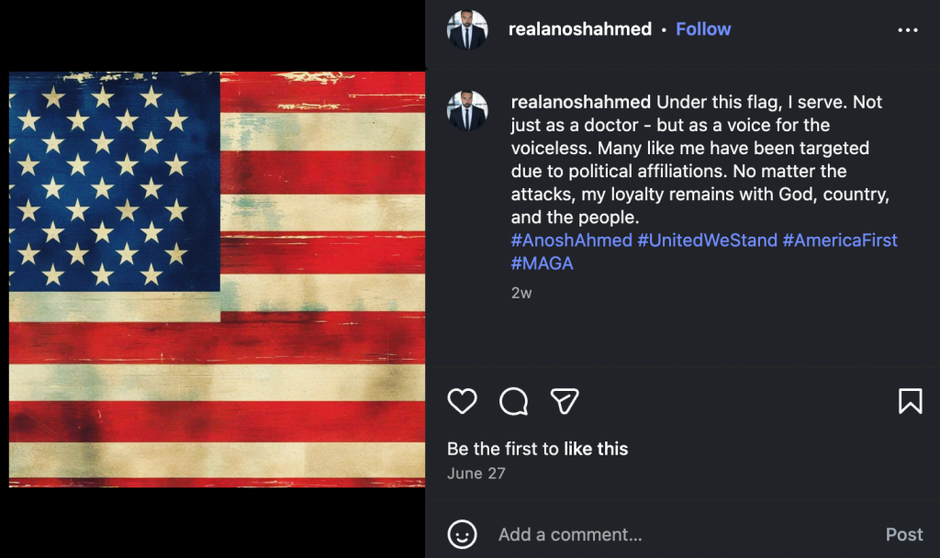Save the post with the bookmark icon

[x=910, y=401]
